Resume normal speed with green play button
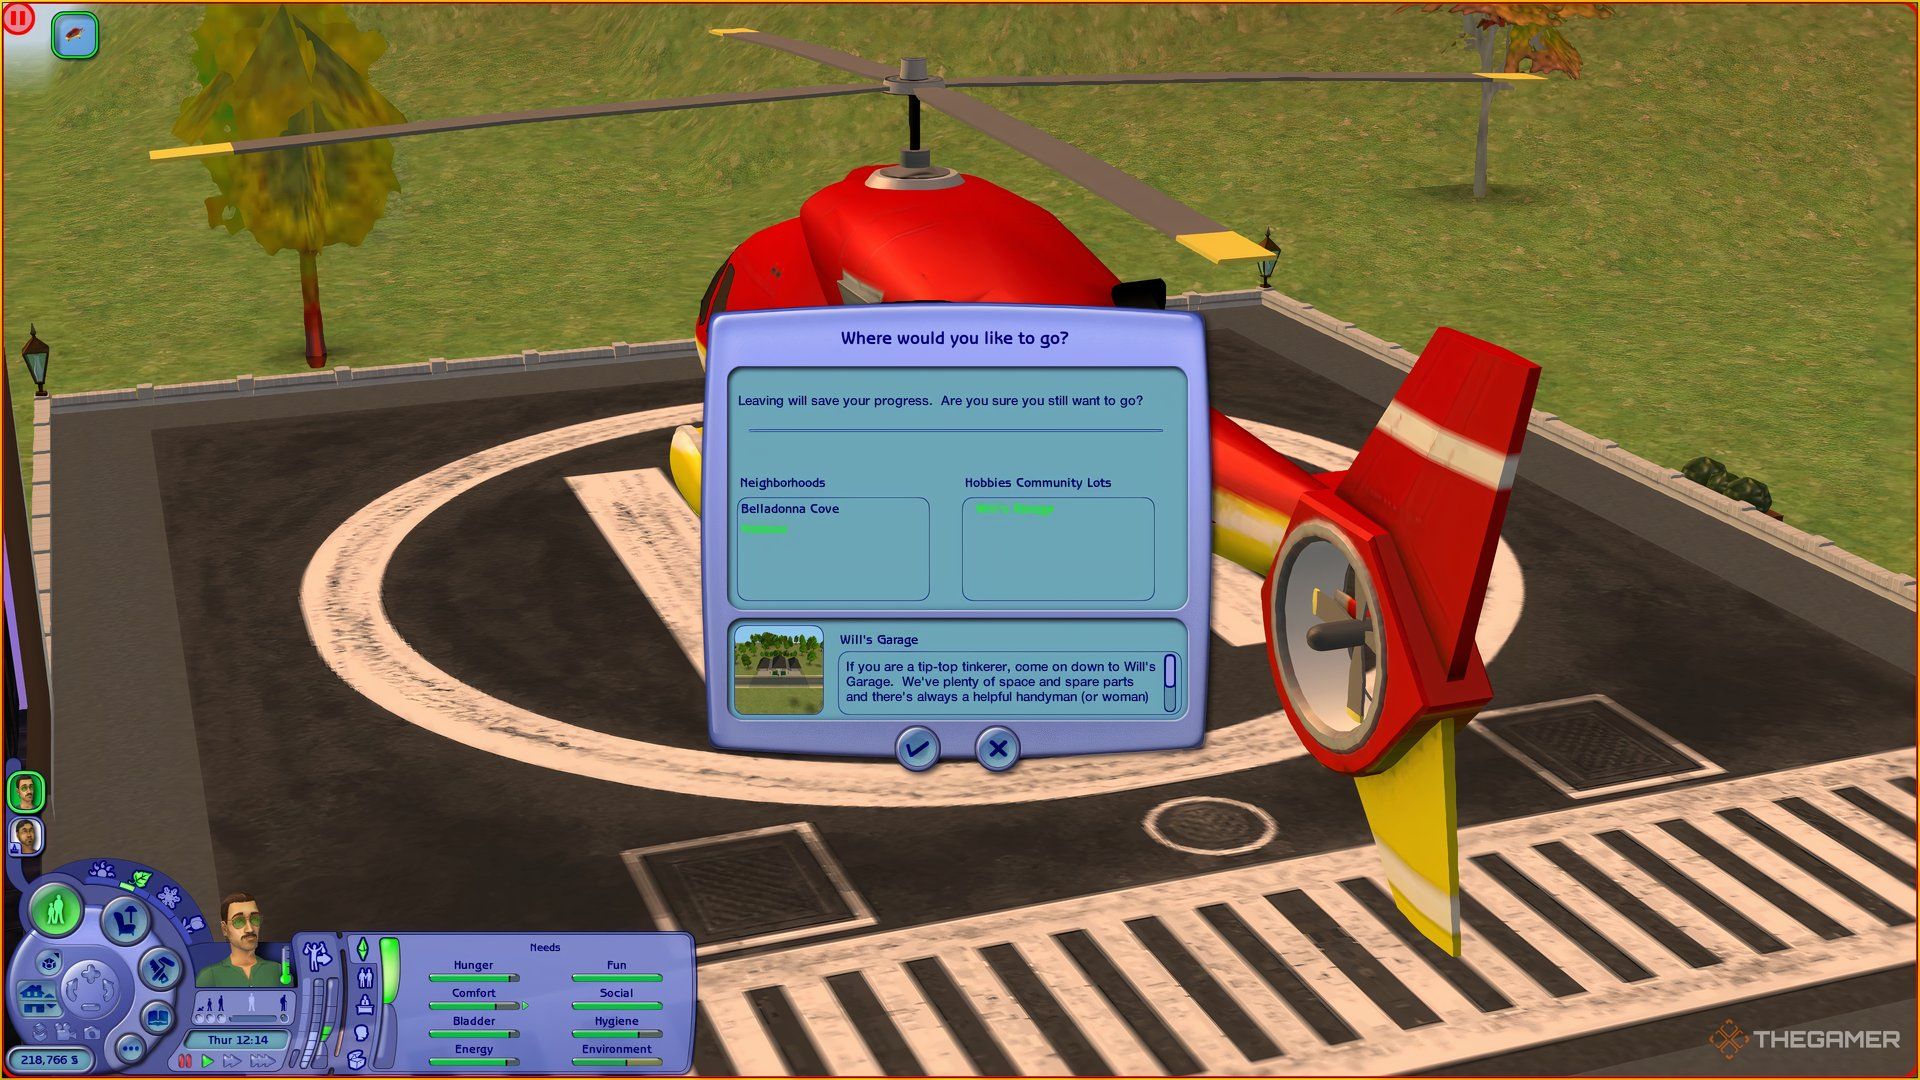Viewport: 1920px width, 1080px height. click(207, 1061)
